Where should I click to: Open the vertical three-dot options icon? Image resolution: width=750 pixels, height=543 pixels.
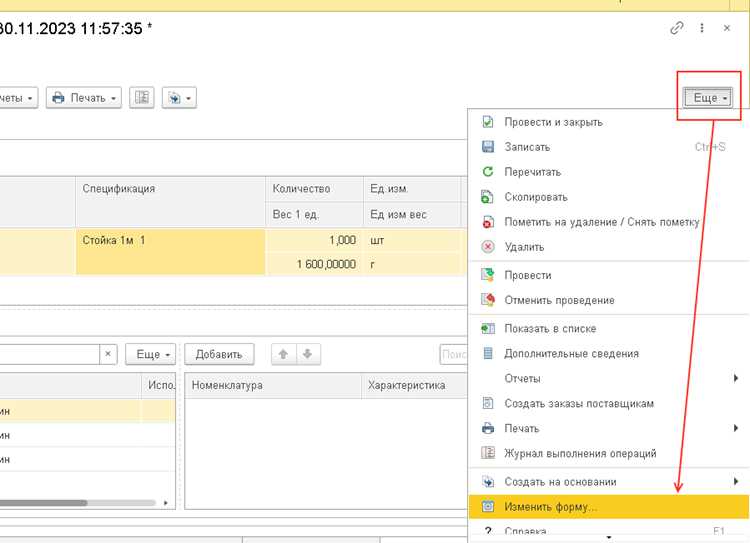(702, 28)
